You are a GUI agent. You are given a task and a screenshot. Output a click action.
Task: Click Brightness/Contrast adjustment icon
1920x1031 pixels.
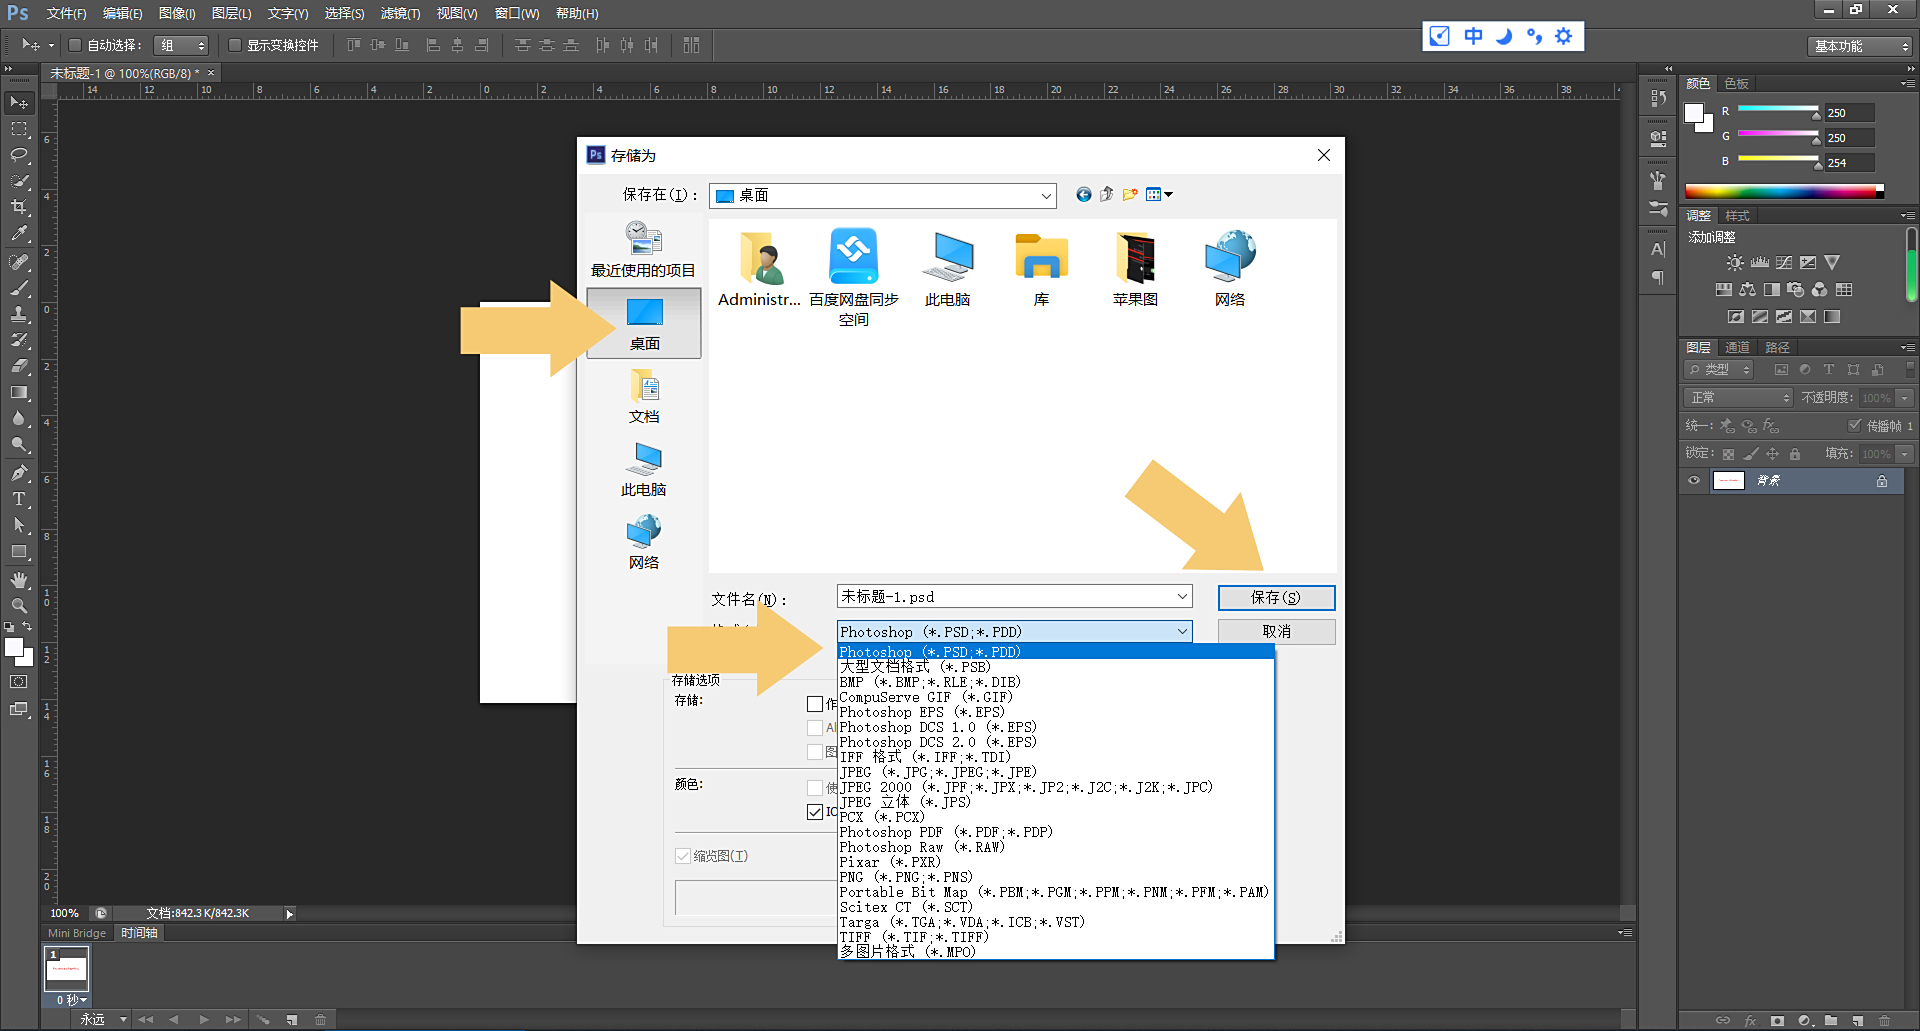1735,263
